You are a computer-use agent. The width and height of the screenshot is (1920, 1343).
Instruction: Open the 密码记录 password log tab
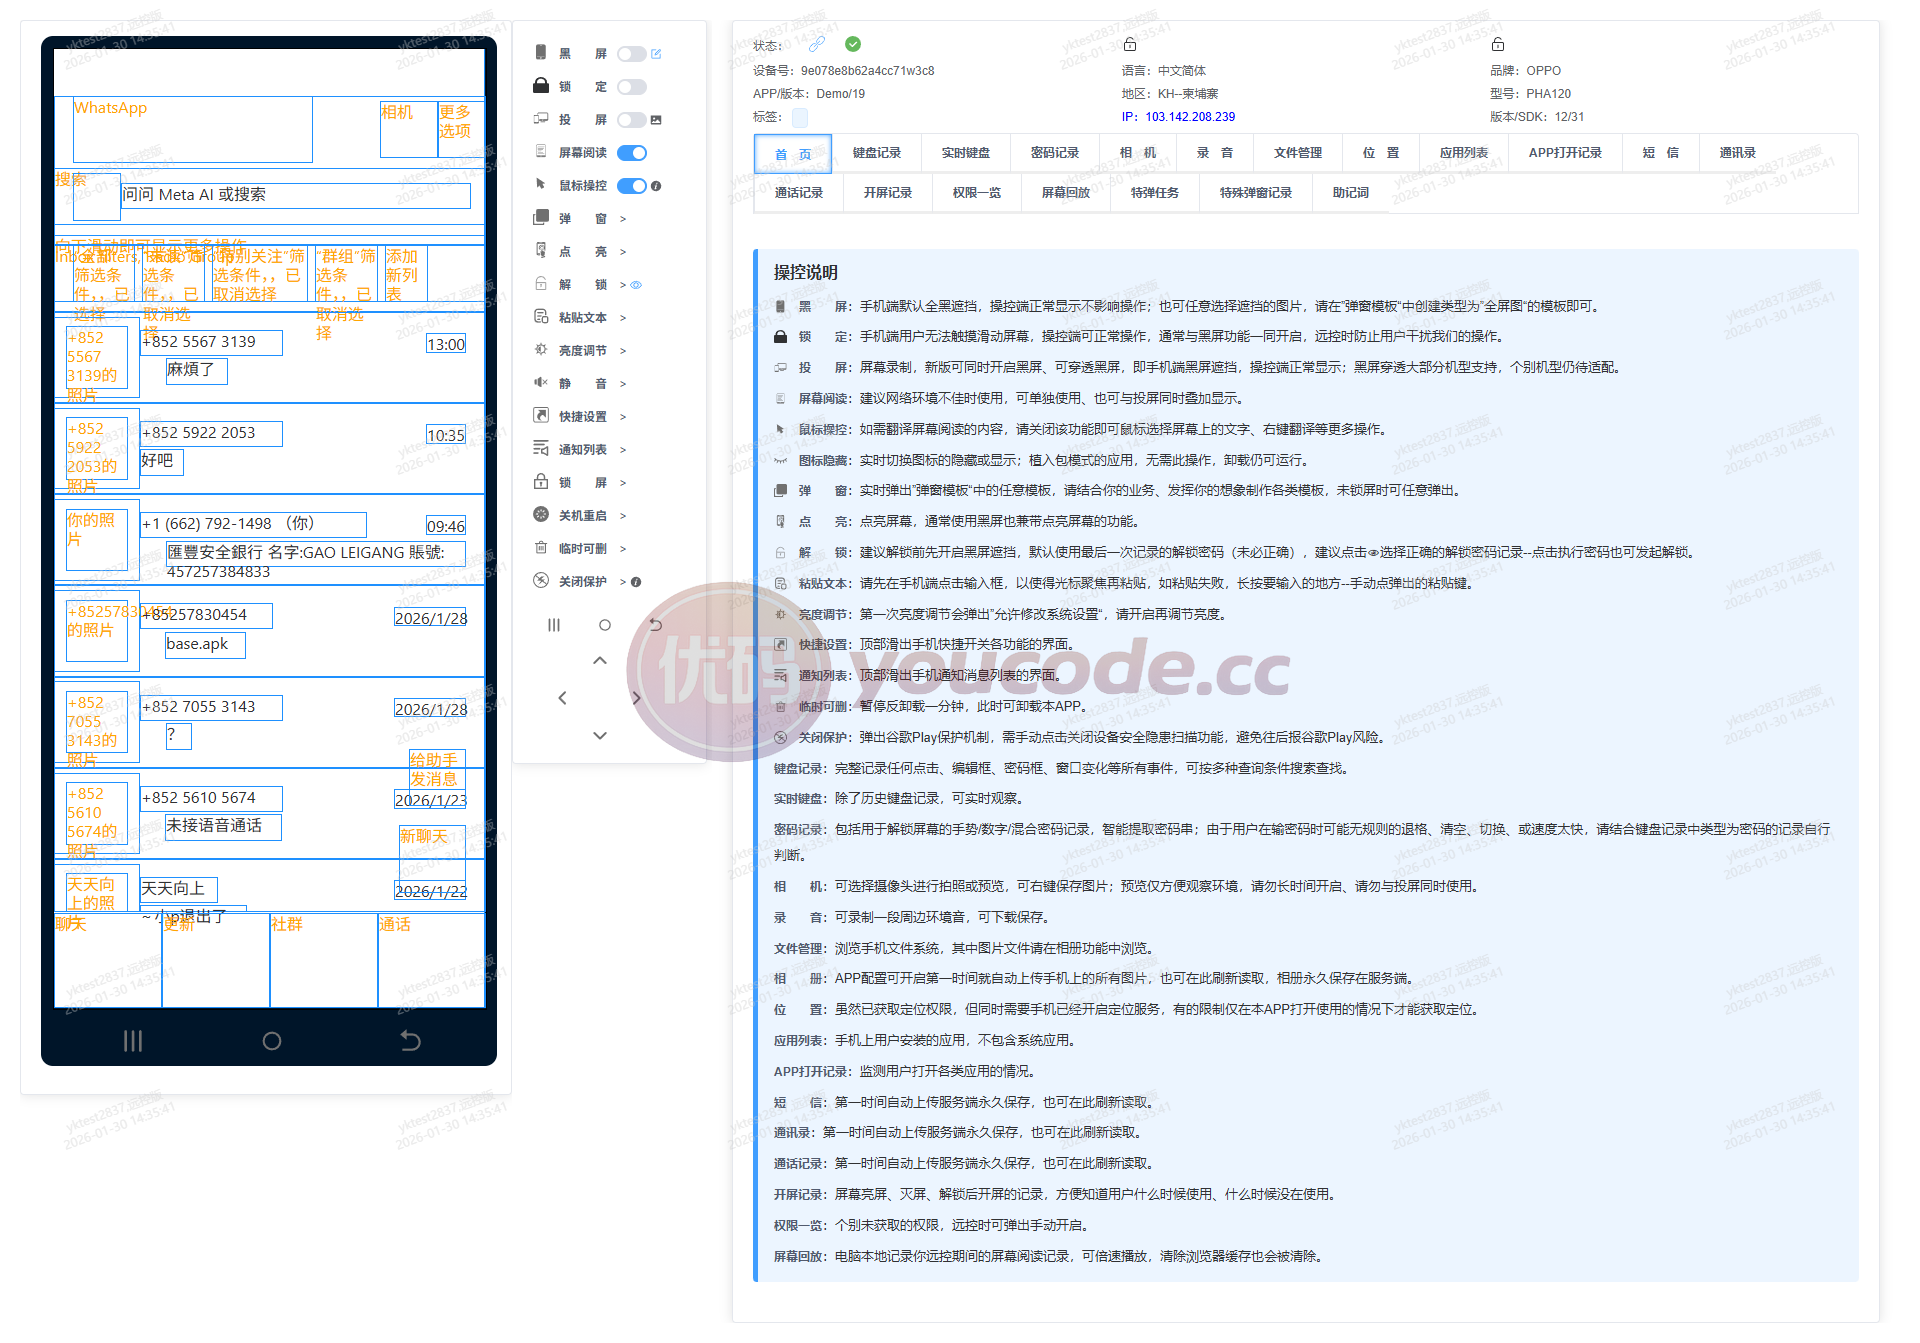point(1055,153)
